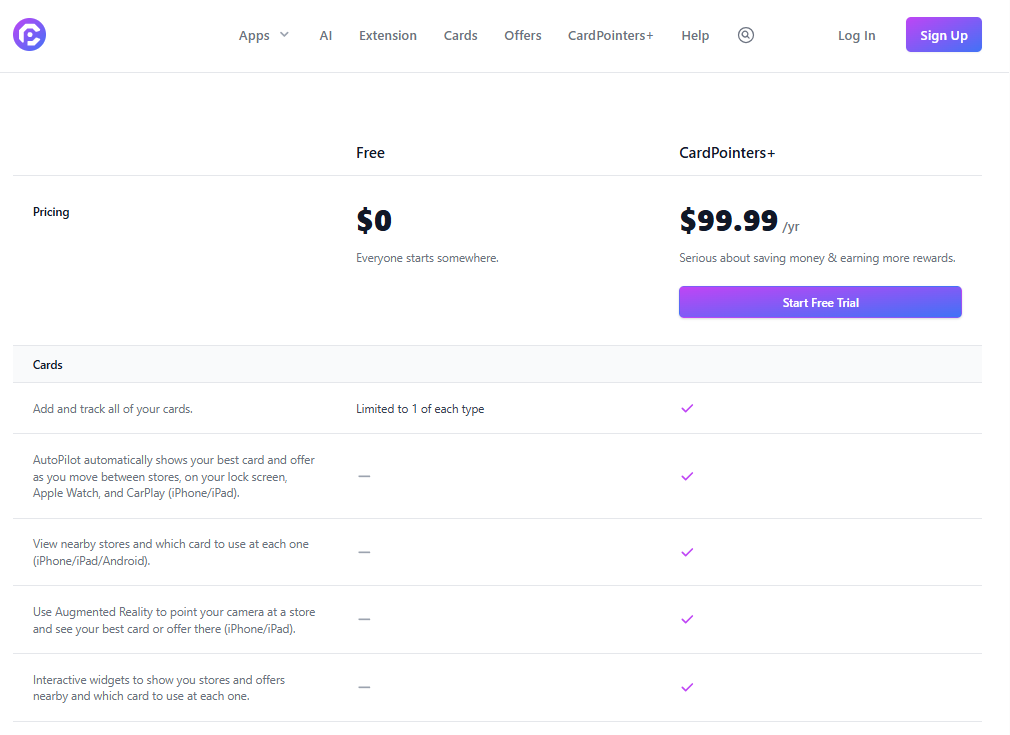This screenshot has height=735, width=1010.
Task: Click checkmark in Augmented Reality row
Action: (x=687, y=619)
